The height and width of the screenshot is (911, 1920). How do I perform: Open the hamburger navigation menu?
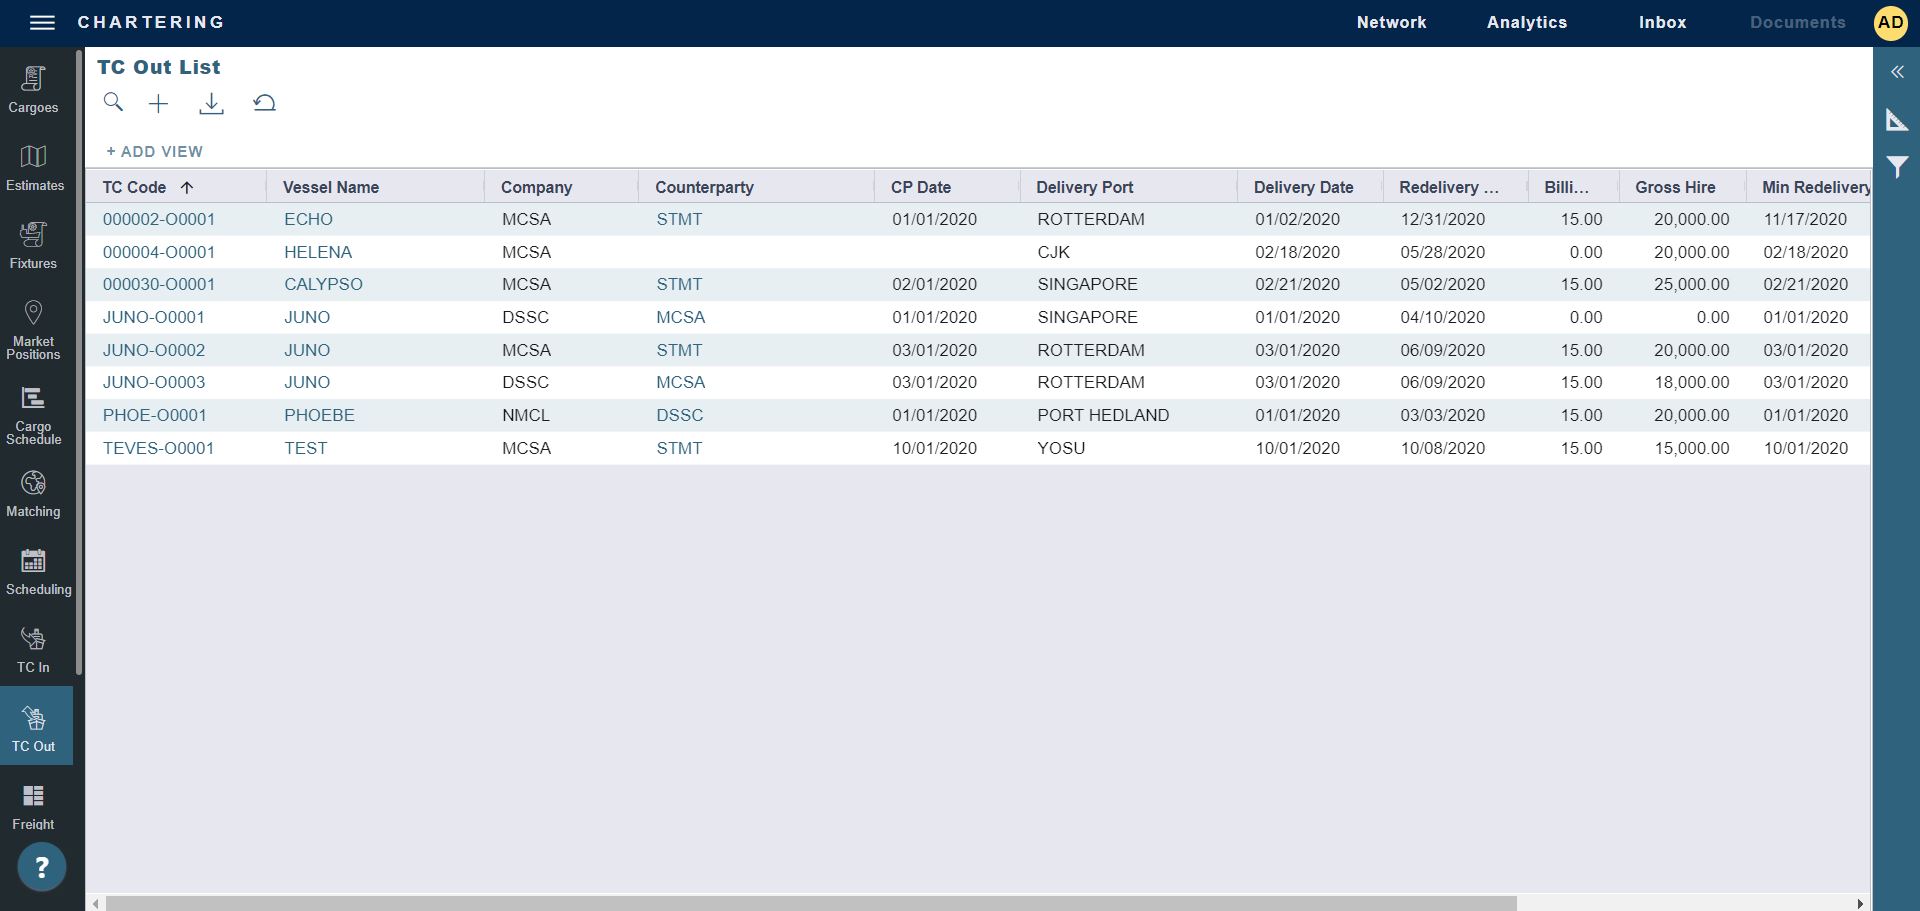point(42,22)
